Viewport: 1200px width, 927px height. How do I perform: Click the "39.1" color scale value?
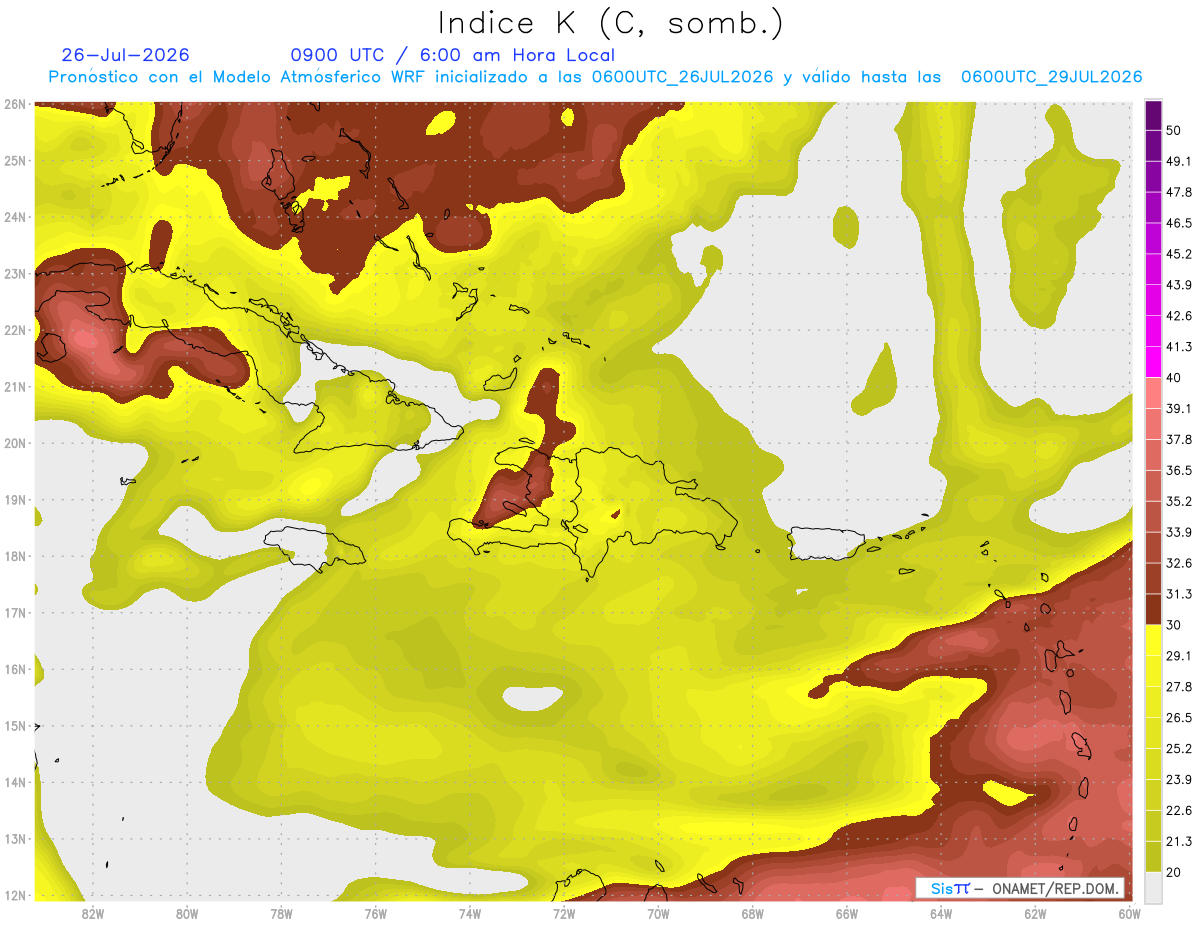coord(1180,408)
